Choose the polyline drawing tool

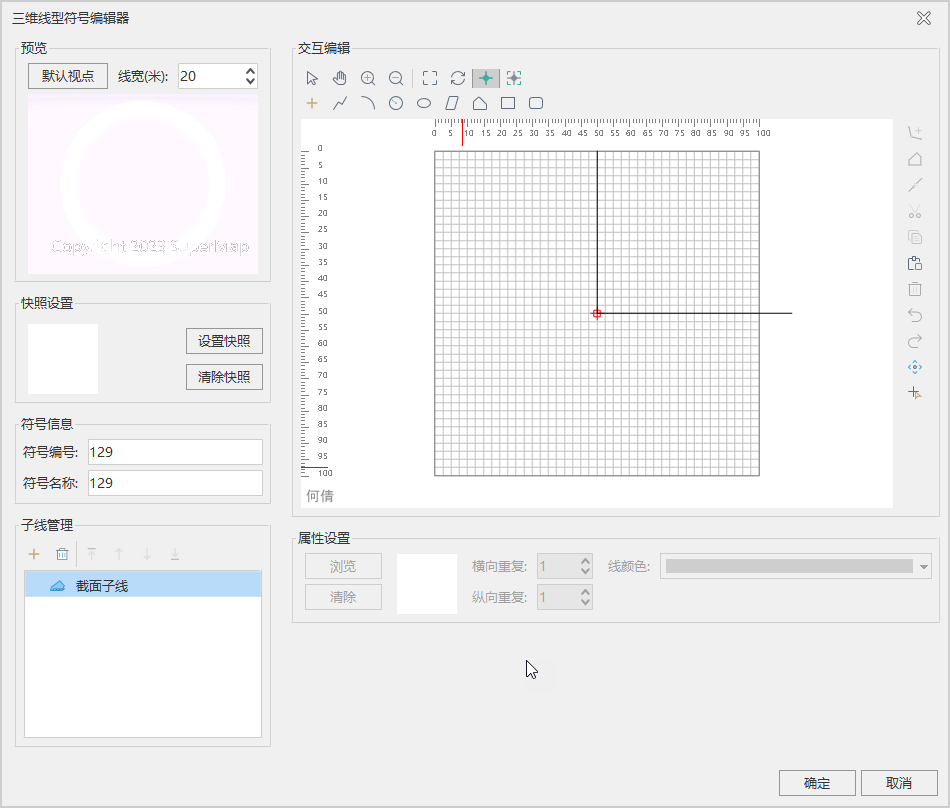coord(340,103)
